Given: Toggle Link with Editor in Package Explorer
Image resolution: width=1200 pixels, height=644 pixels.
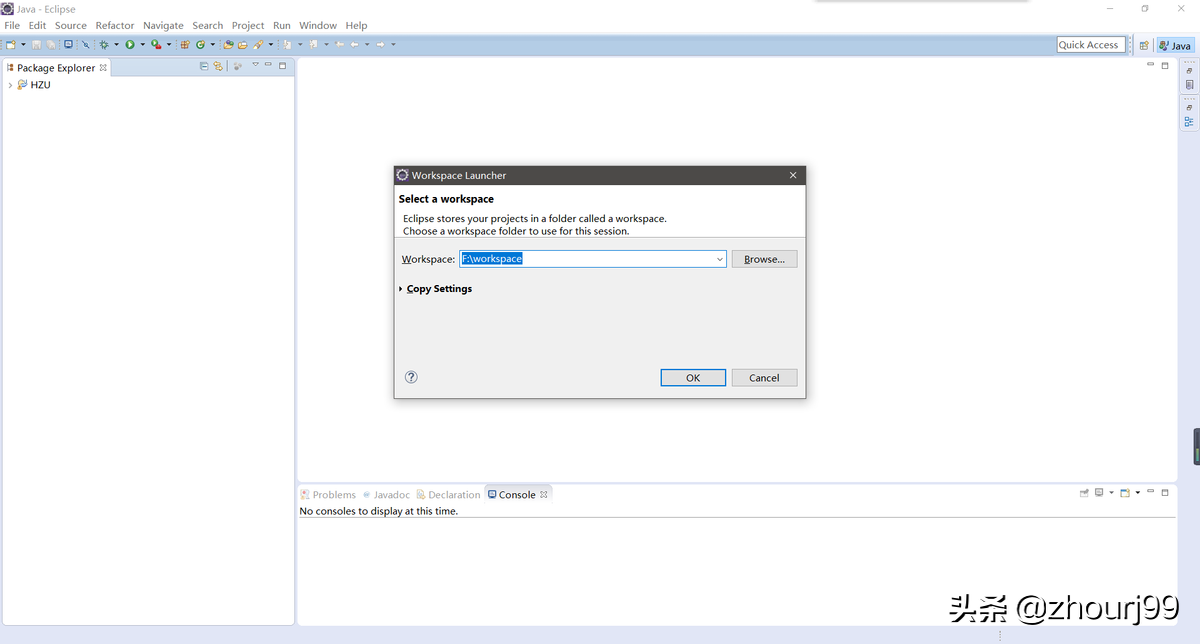Looking at the screenshot, I should pos(218,66).
